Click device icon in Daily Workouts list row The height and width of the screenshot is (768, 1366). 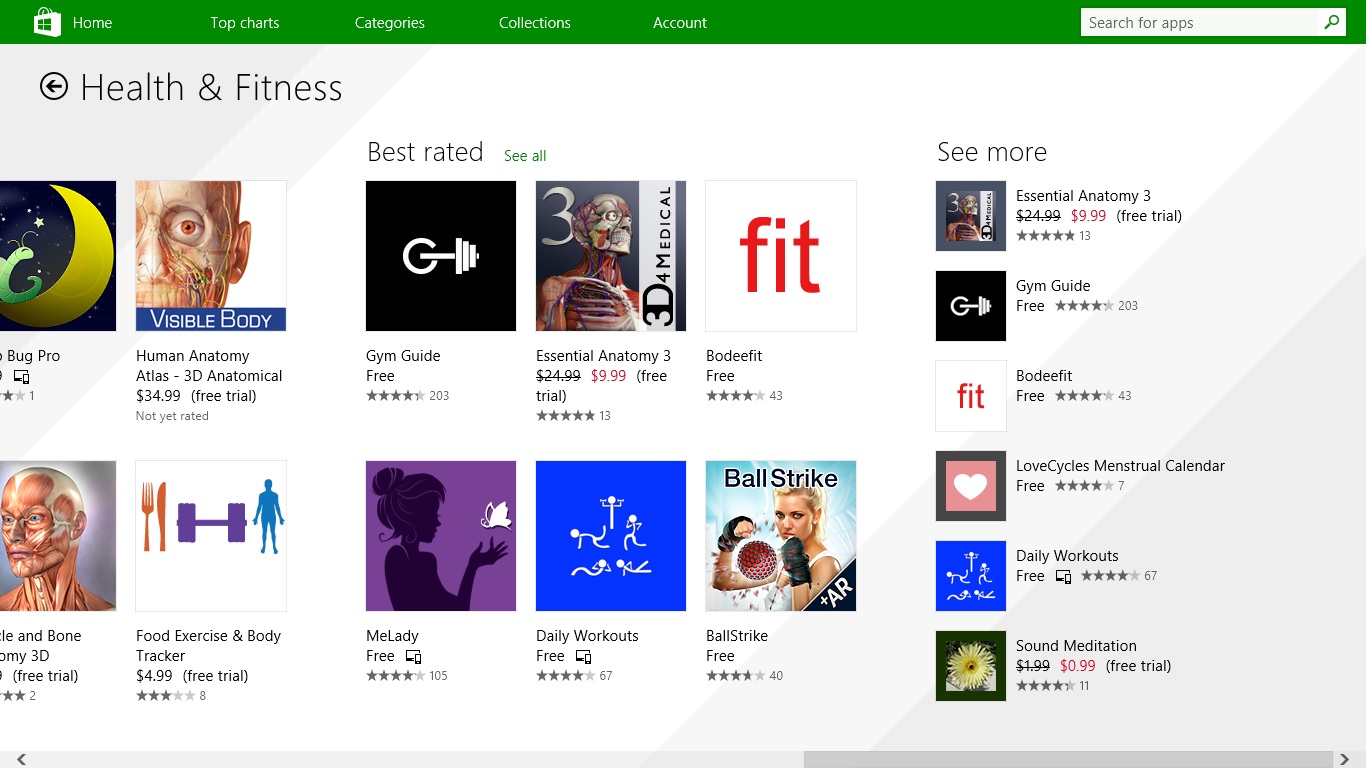1063,577
